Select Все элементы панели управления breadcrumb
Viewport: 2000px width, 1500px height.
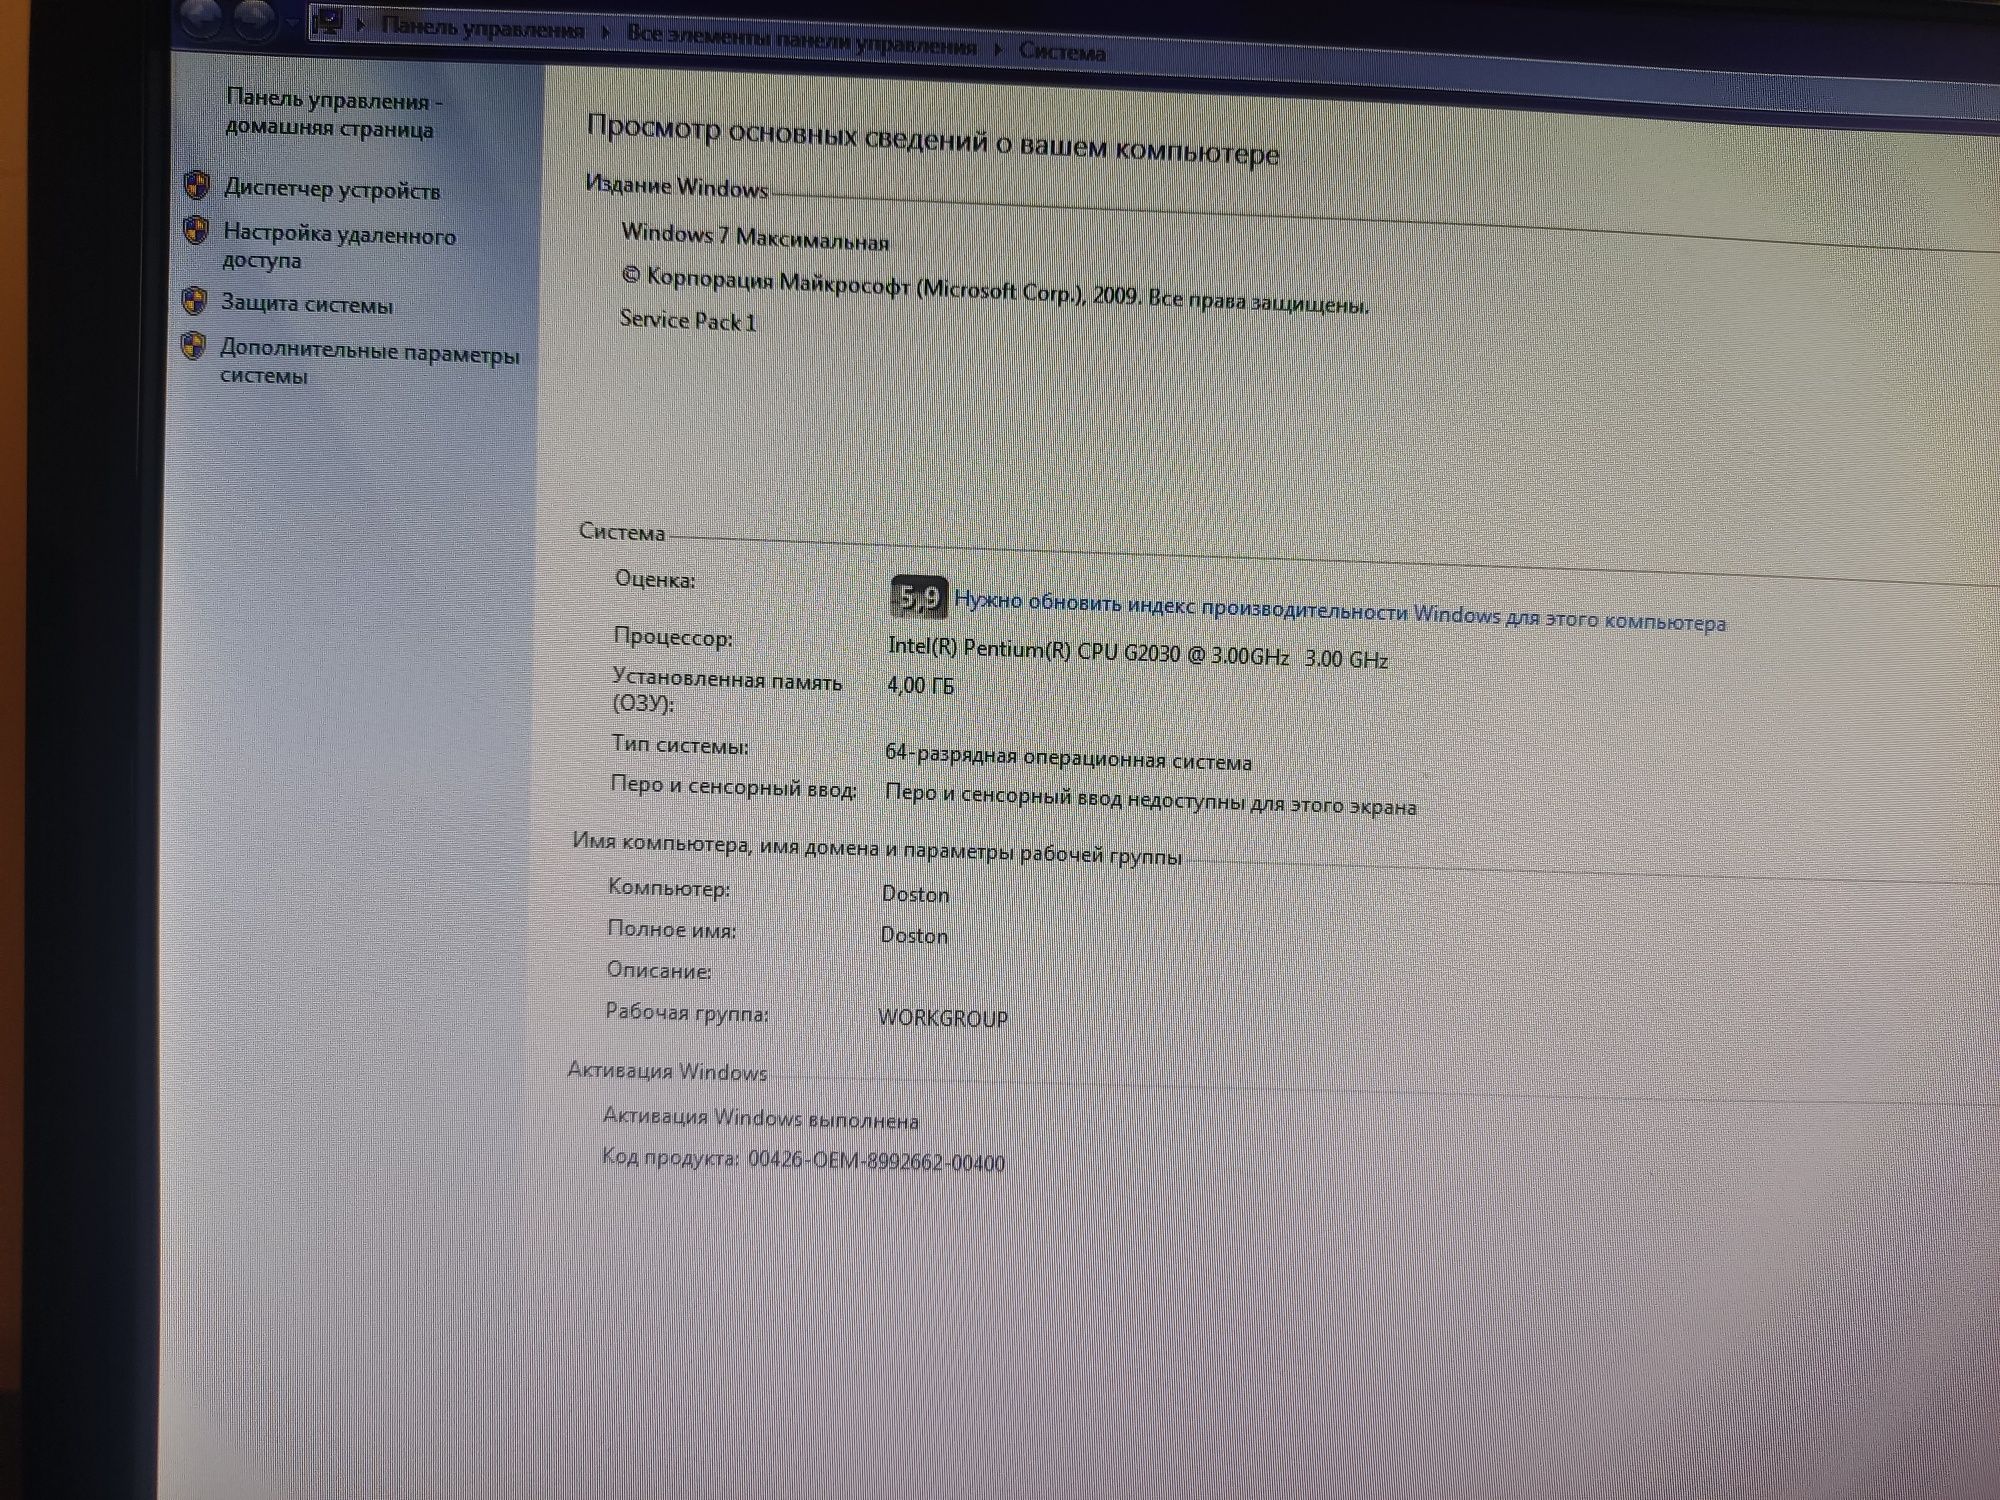click(801, 40)
